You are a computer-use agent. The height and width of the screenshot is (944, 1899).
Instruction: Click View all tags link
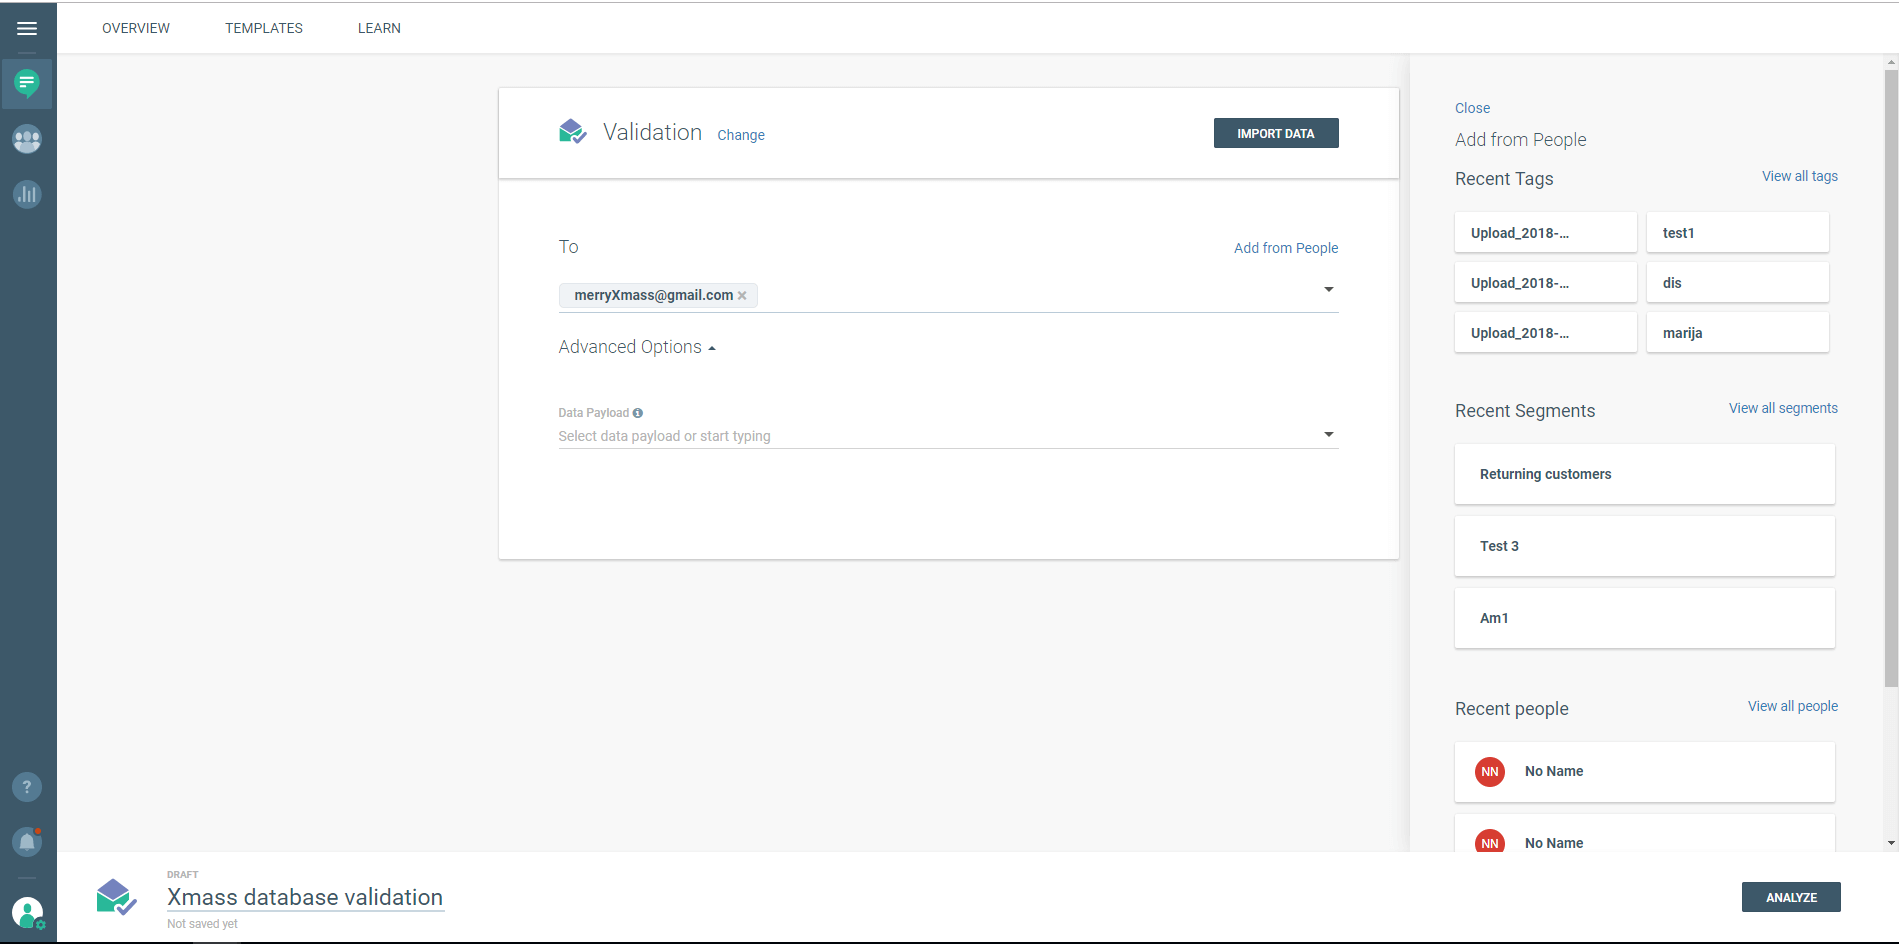coord(1800,176)
